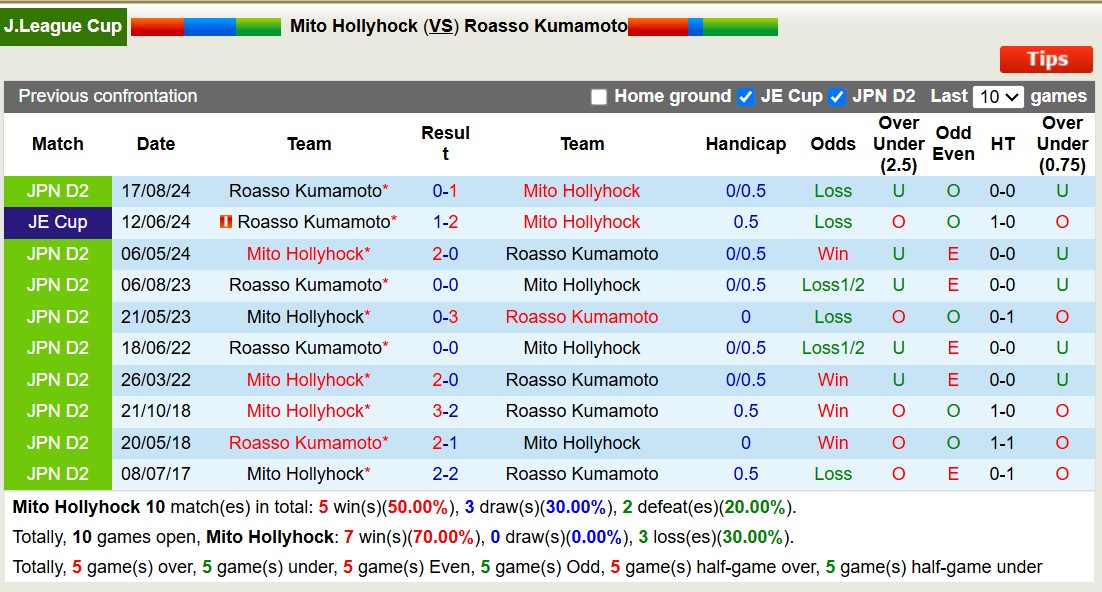Switch to the Handicap column header

point(746,144)
